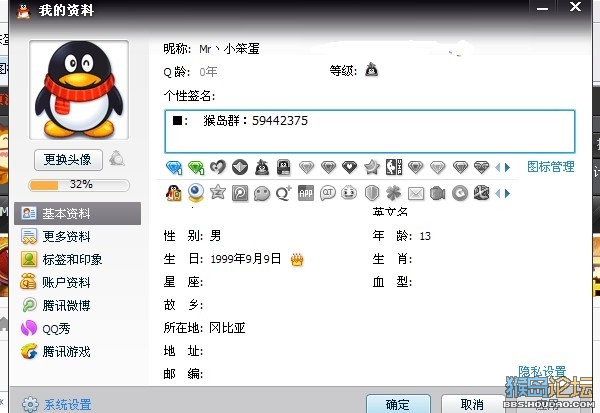
Task: Click the gender value 男
Action: (215, 236)
